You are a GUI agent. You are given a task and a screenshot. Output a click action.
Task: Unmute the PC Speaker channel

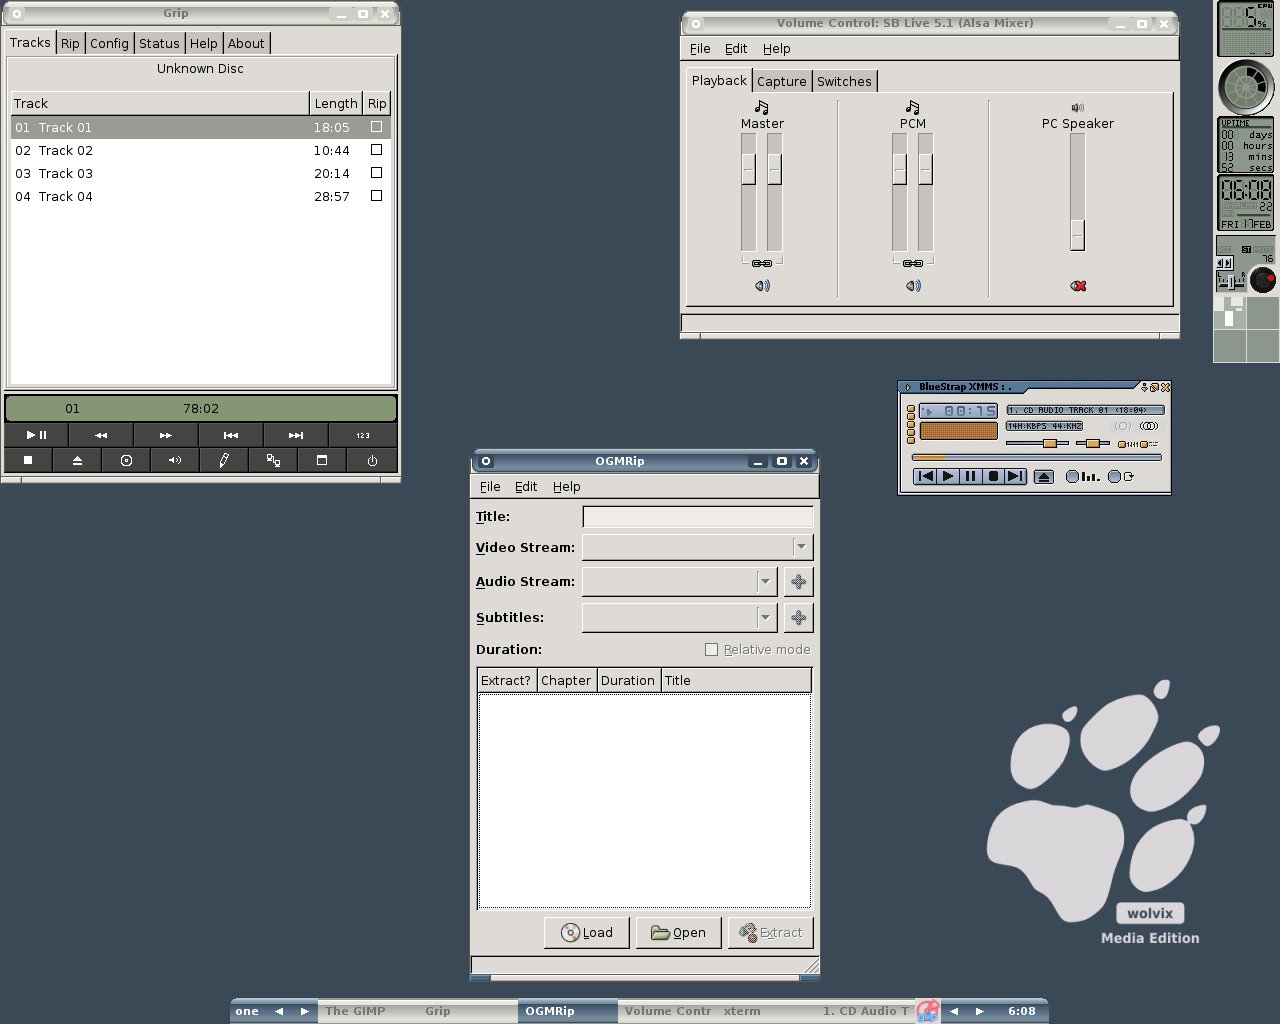pyautogui.click(x=1078, y=286)
